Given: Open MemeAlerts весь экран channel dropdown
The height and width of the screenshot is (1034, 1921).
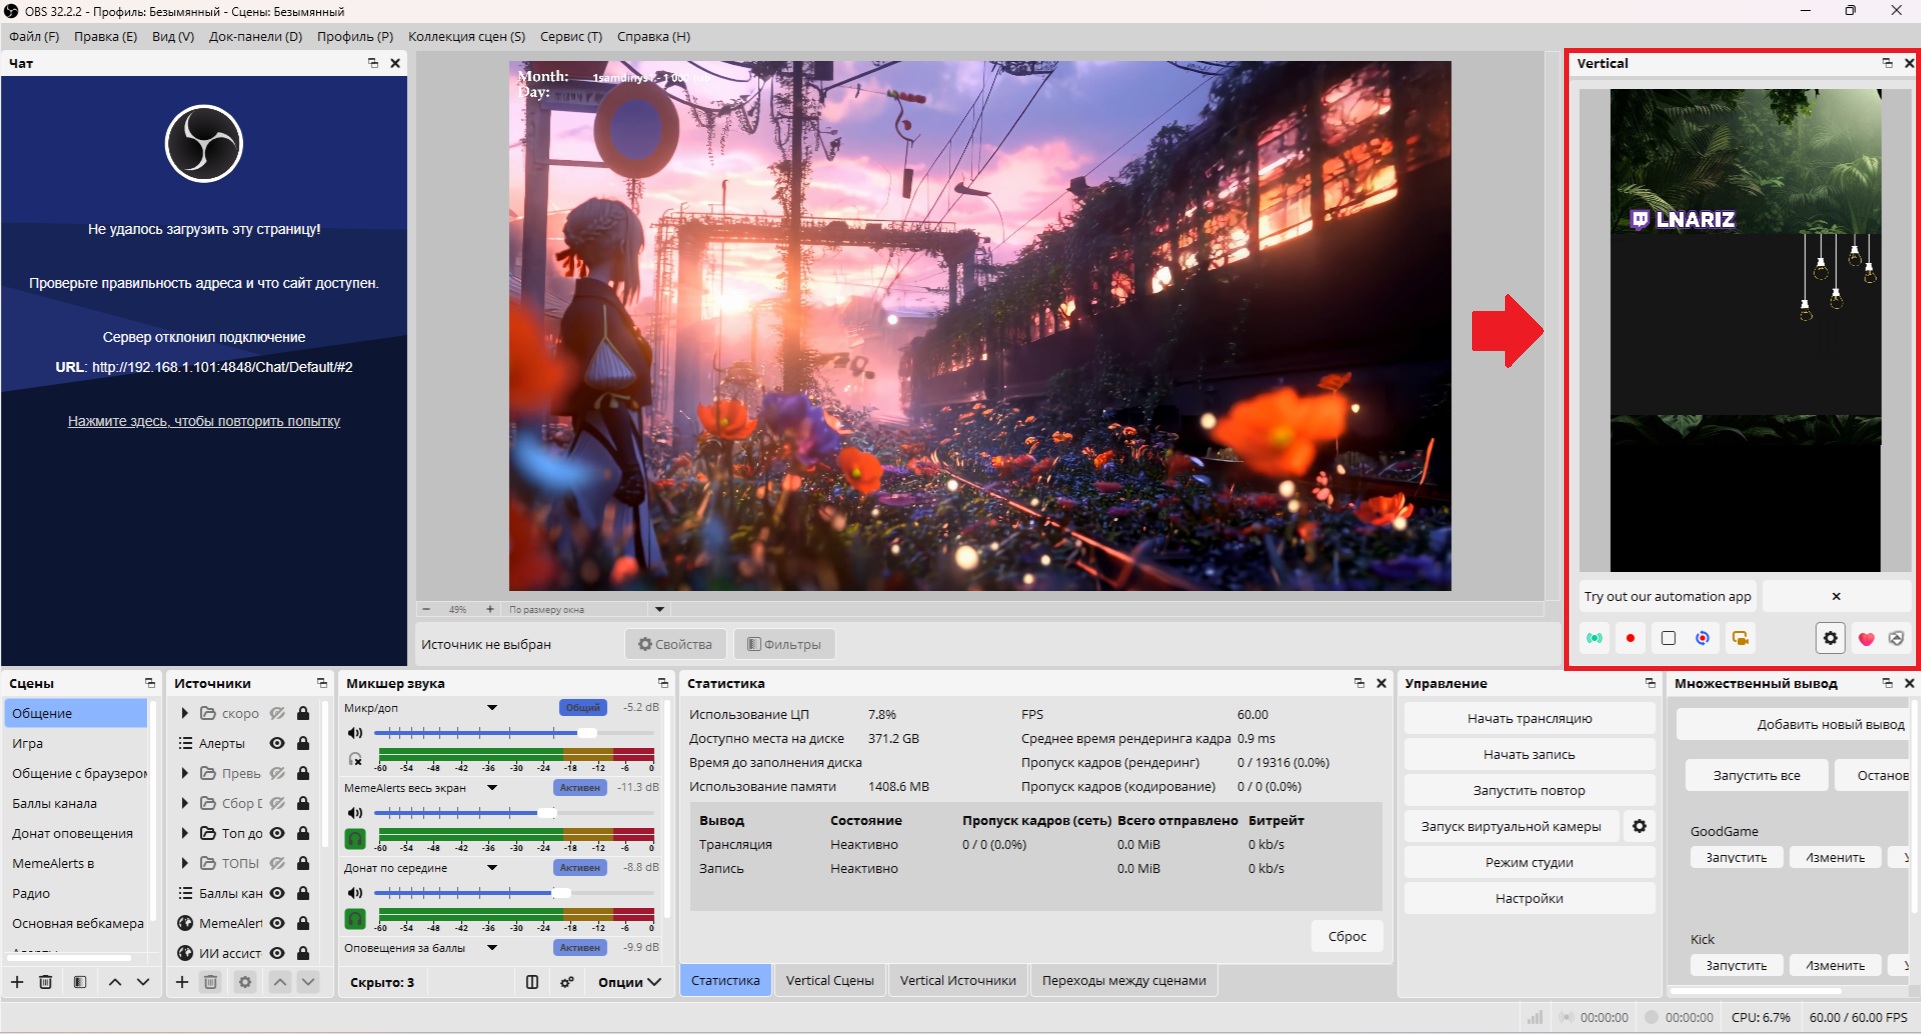Looking at the screenshot, I should coord(492,788).
